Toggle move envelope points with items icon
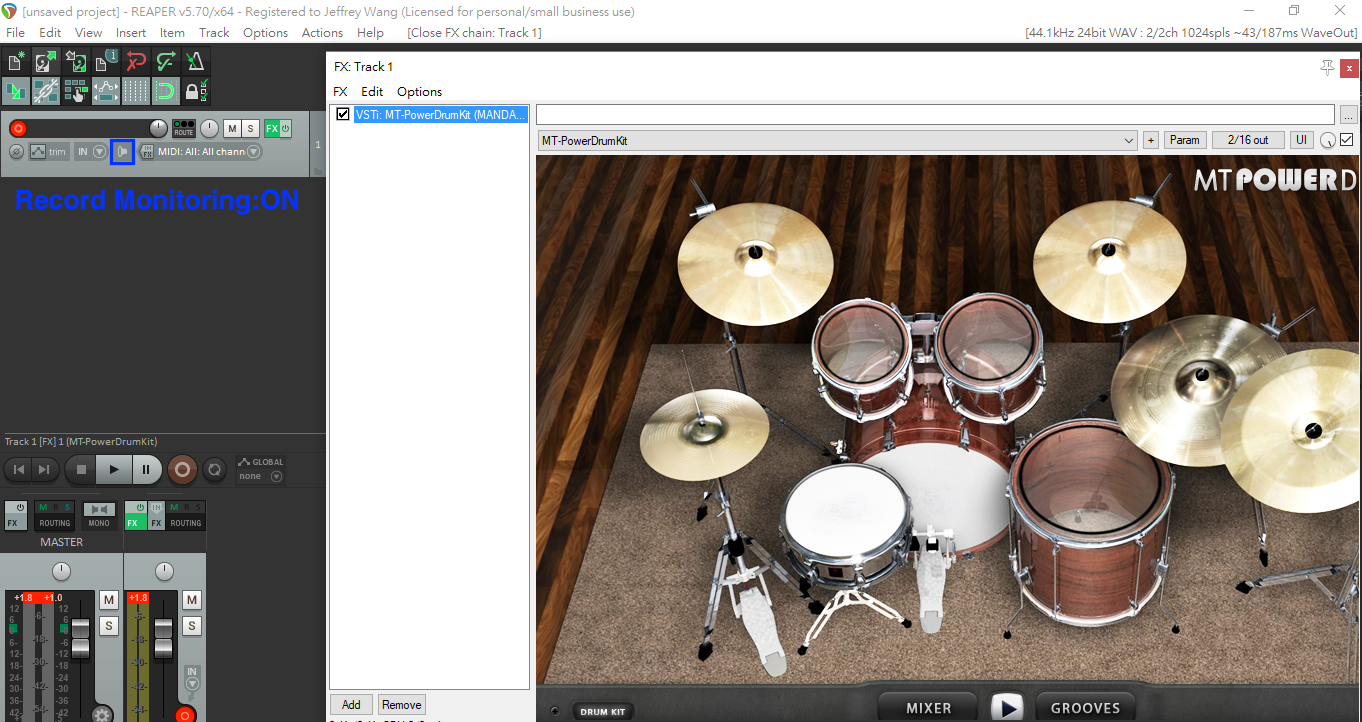Image resolution: width=1362 pixels, height=722 pixels. [105, 91]
